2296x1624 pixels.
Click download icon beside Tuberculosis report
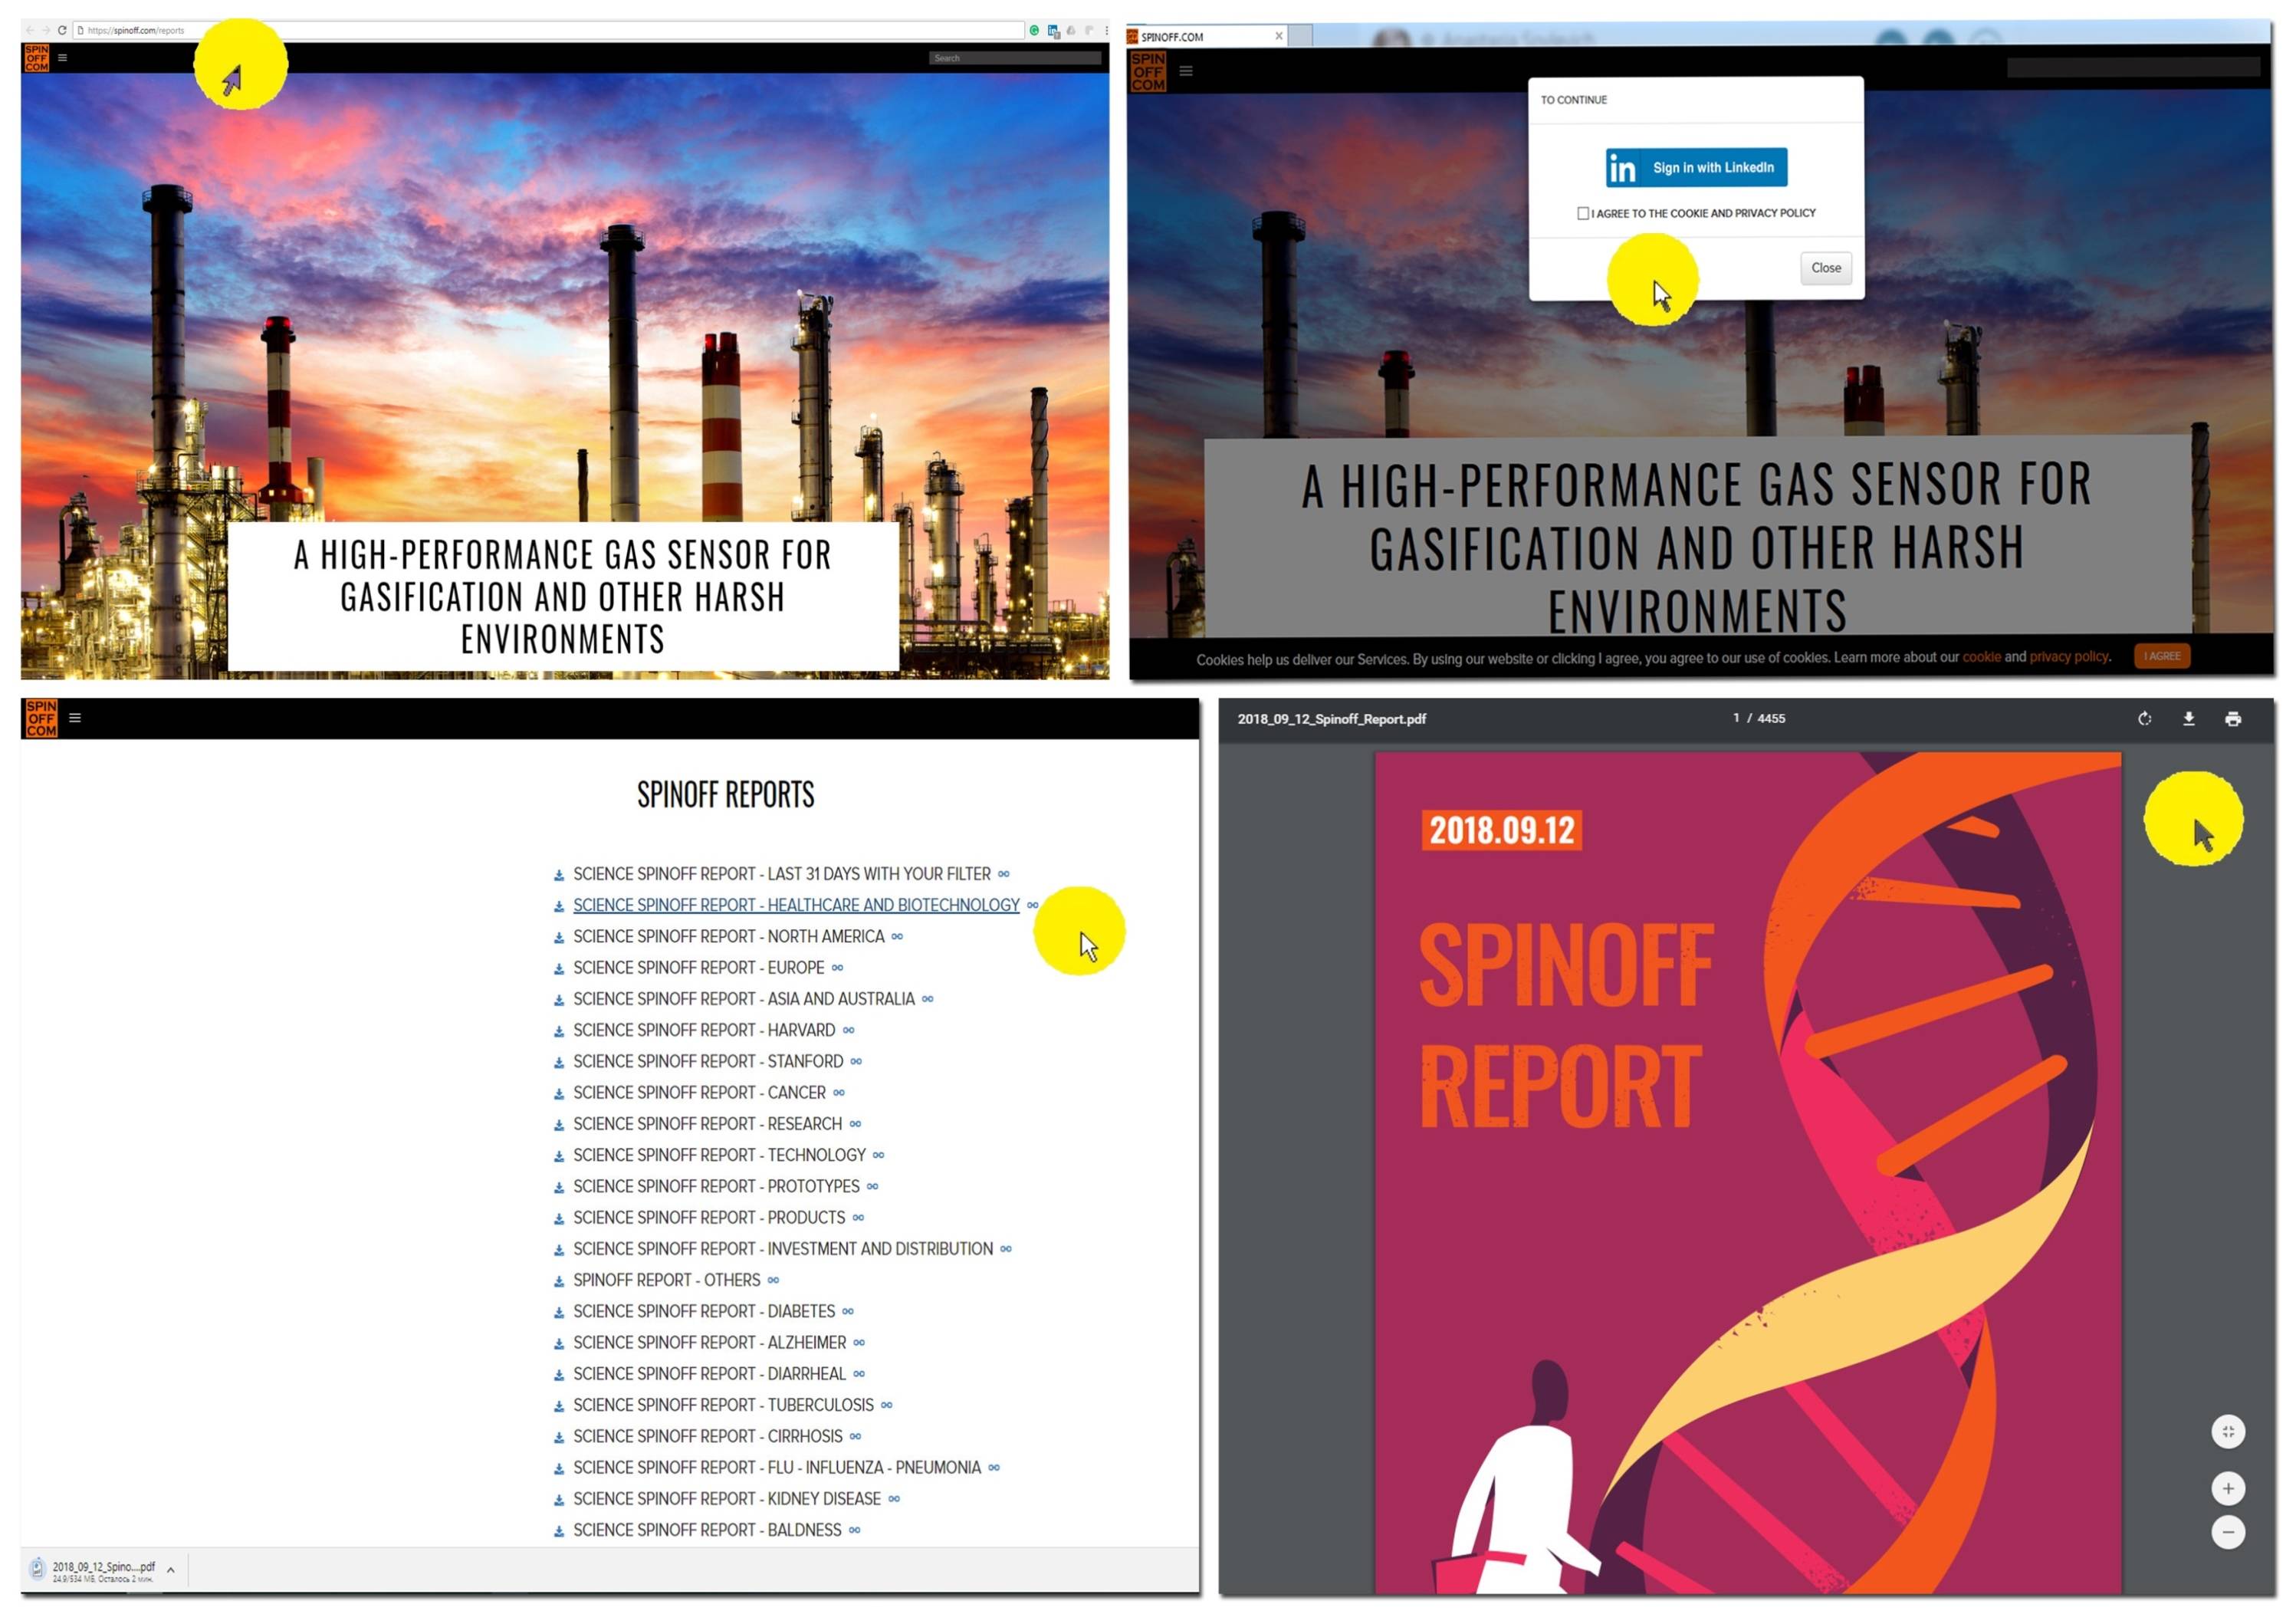(559, 1407)
